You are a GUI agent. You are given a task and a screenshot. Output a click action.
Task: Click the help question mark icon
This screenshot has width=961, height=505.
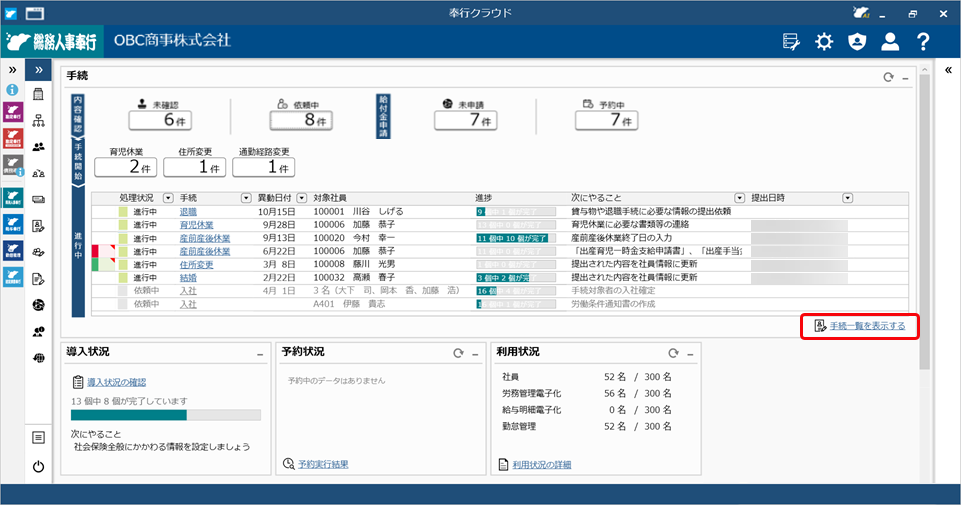pyautogui.click(x=923, y=41)
